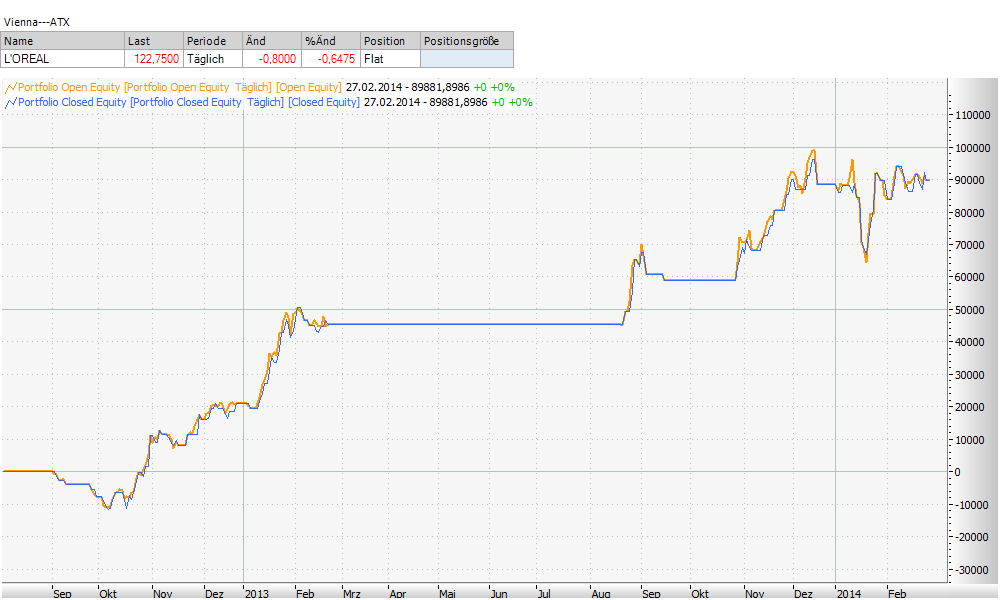This screenshot has width=1000, height=600.
Task: Click the 20000 value on price axis
Action: point(969,407)
